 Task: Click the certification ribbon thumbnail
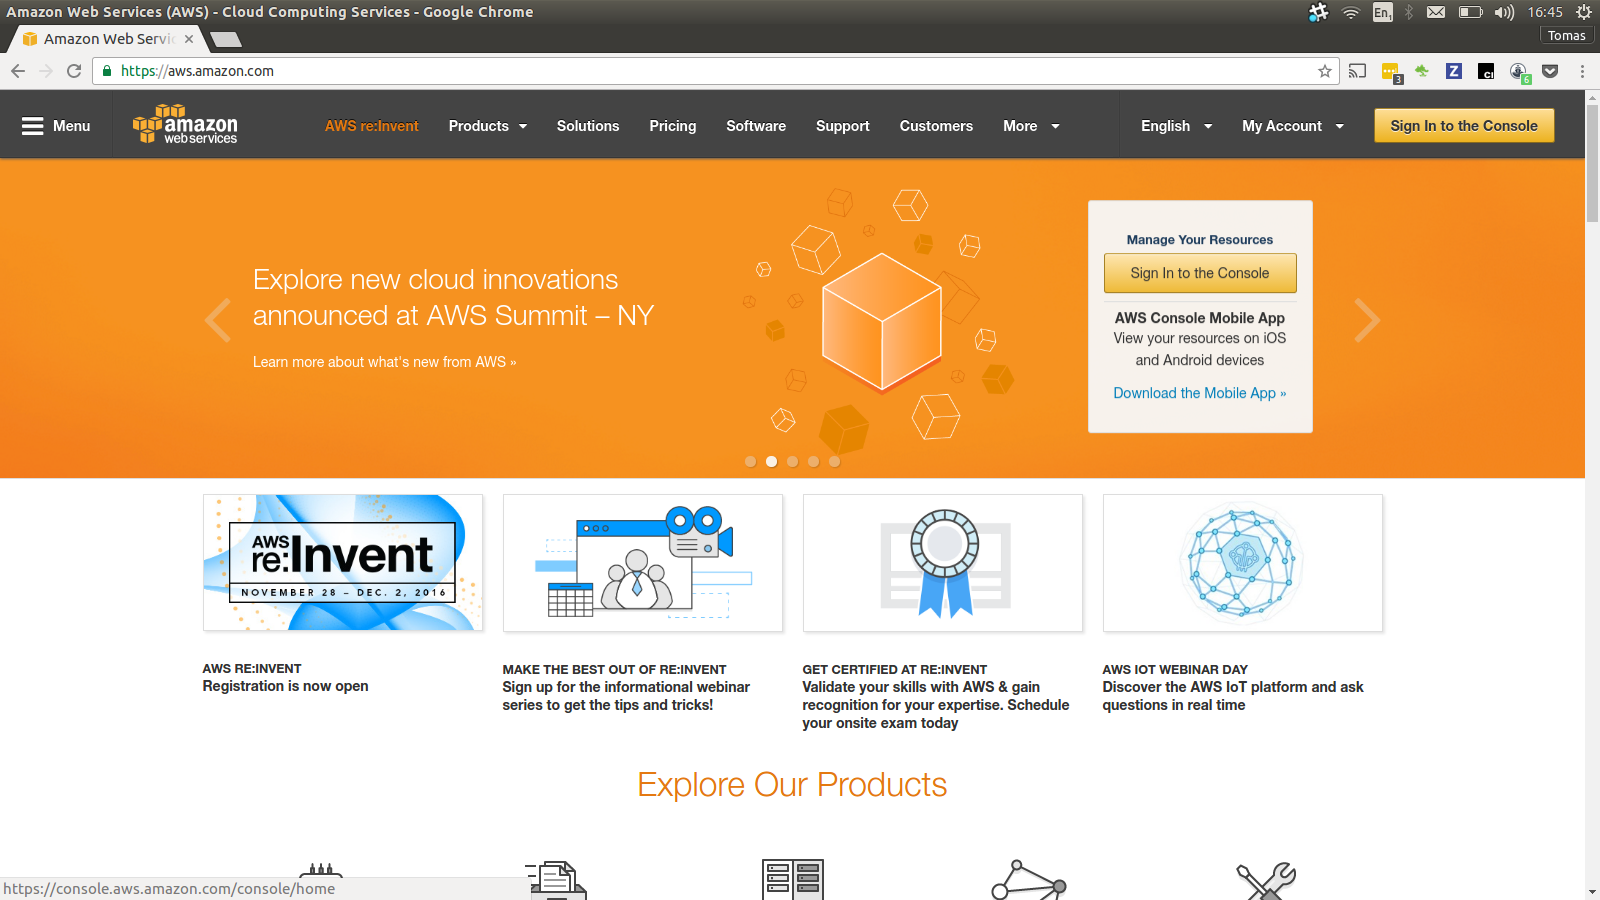pyautogui.click(x=943, y=563)
